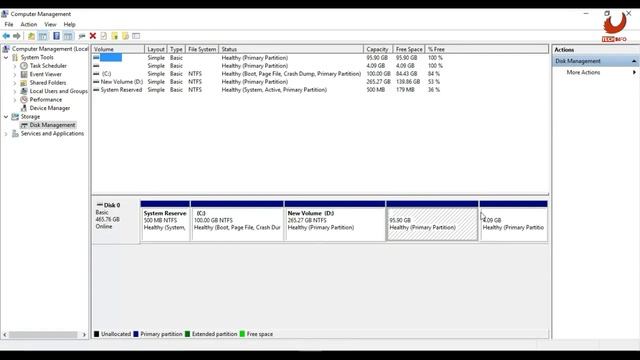Click the light green Free space legend swatch
The height and width of the screenshot is (360, 640).
pyautogui.click(x=242, y=334)
